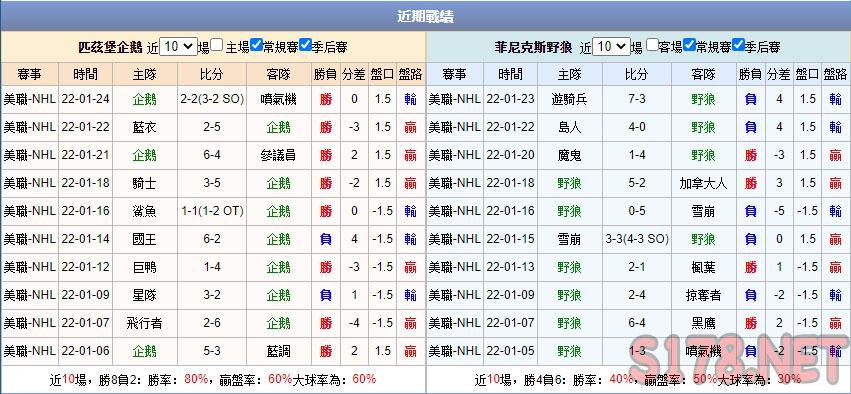Click 星隊 home team on 22-01-09 row
The image size is (851, 394).
[144, 295]
